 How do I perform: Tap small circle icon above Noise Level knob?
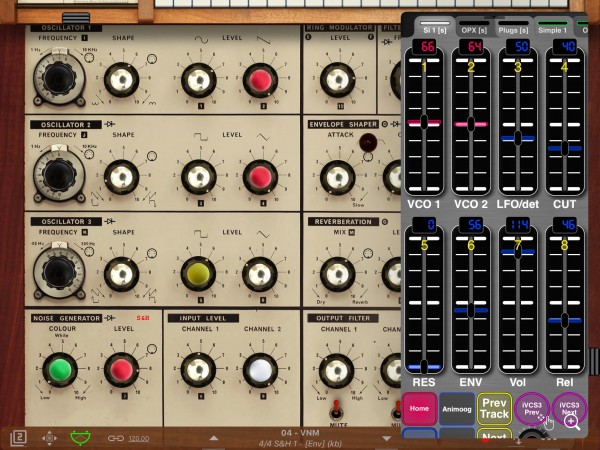click(152, 349)
